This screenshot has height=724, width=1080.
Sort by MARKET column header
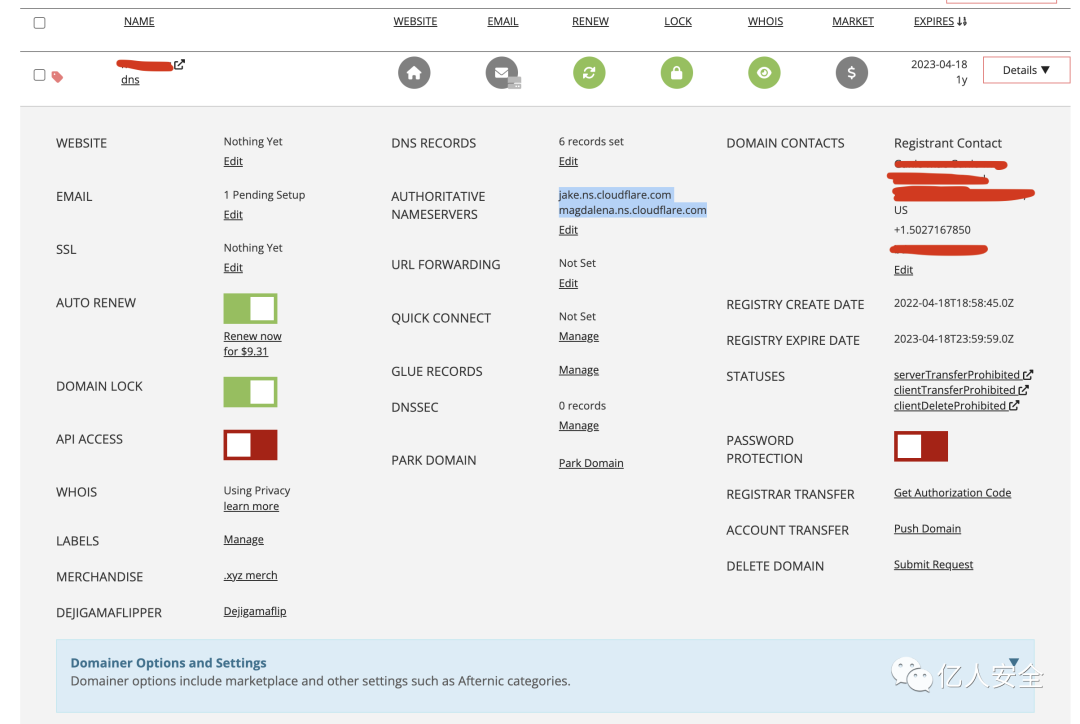click(853, 21)
